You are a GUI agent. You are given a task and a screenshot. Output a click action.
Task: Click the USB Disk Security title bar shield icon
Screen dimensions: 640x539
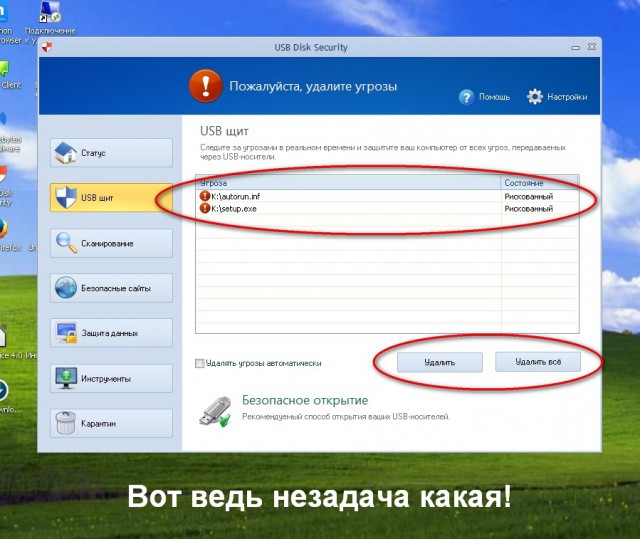[47, 47]
